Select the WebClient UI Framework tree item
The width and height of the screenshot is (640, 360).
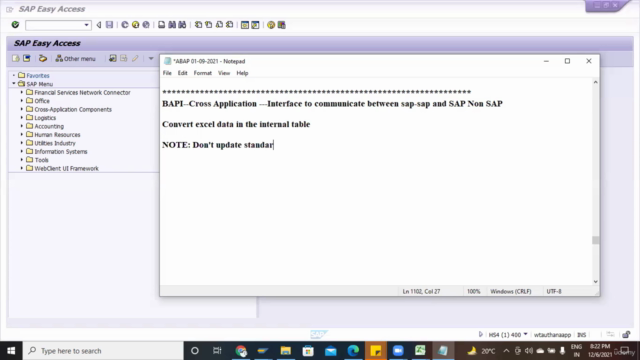click(x=66, y=169)
